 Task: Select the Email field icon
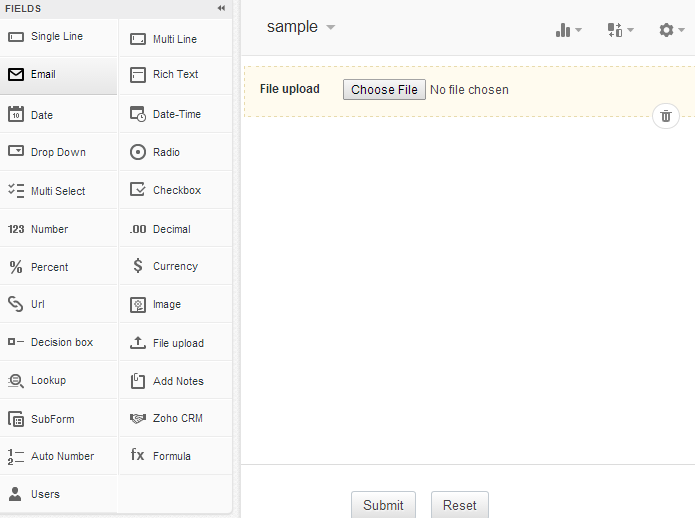pos(16,75)
